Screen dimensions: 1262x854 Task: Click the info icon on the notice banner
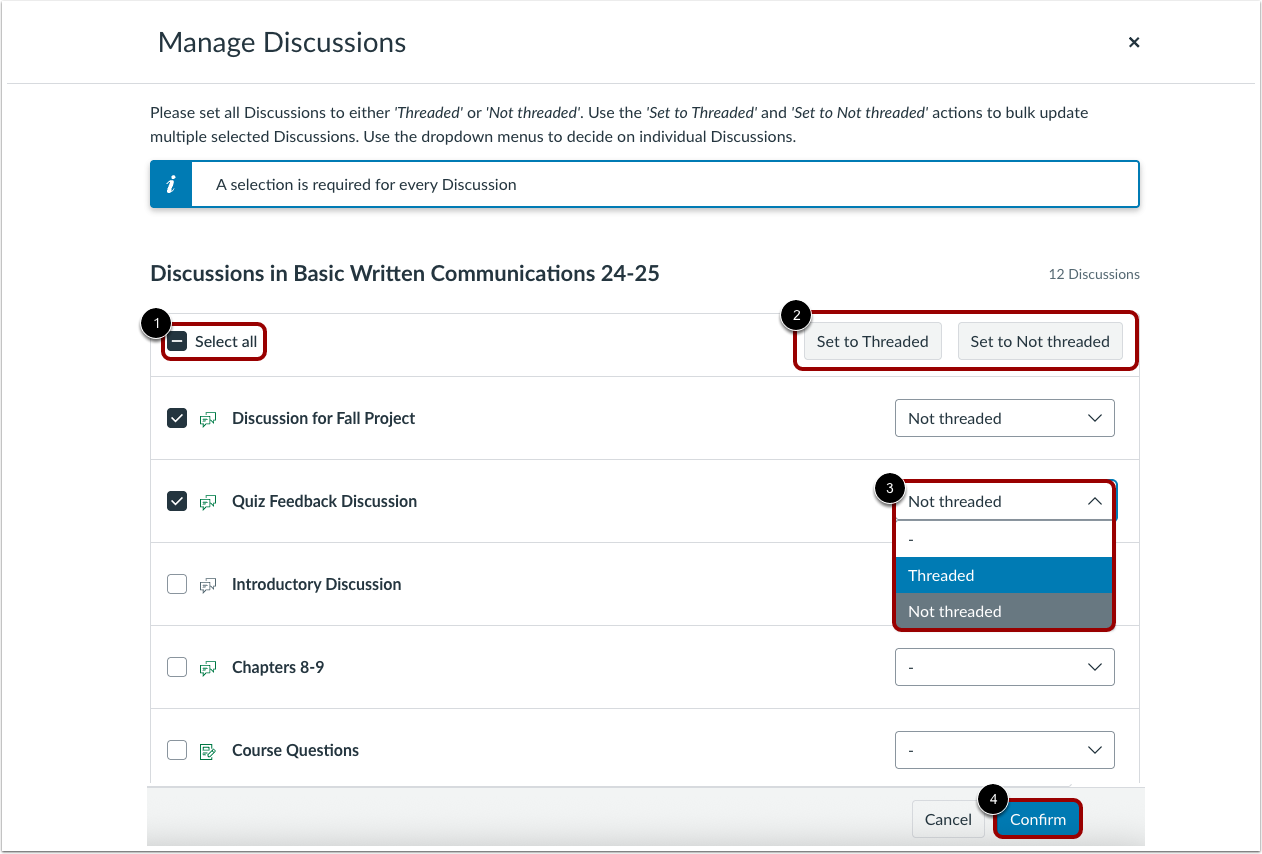pos(171,184)
